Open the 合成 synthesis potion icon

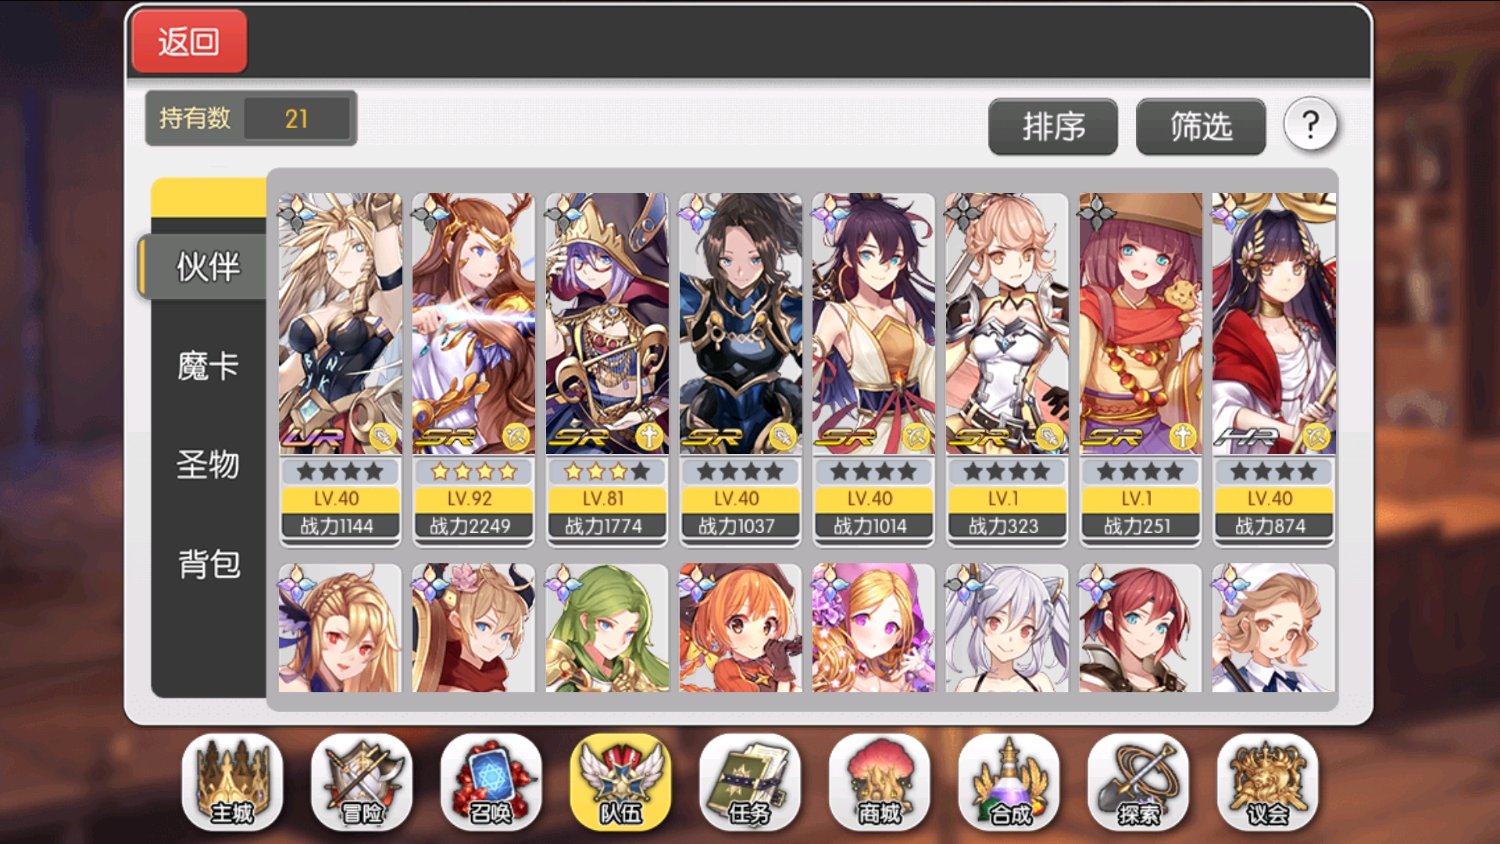coord(1009,783)
